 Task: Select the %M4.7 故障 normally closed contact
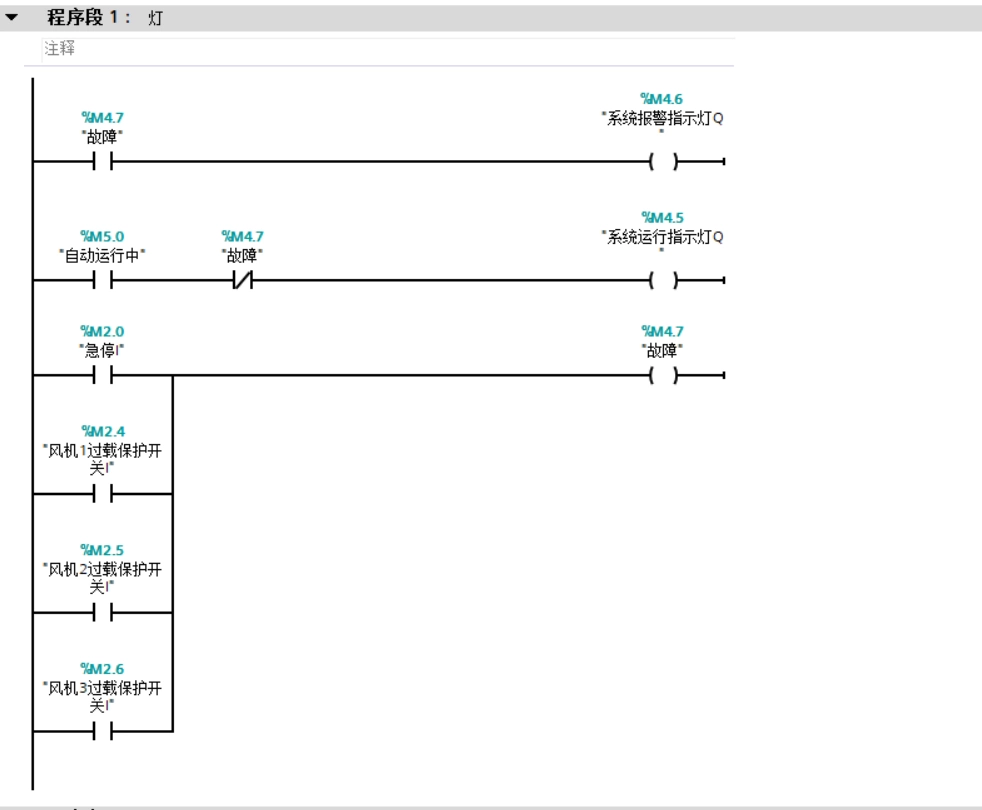point(242,280)
